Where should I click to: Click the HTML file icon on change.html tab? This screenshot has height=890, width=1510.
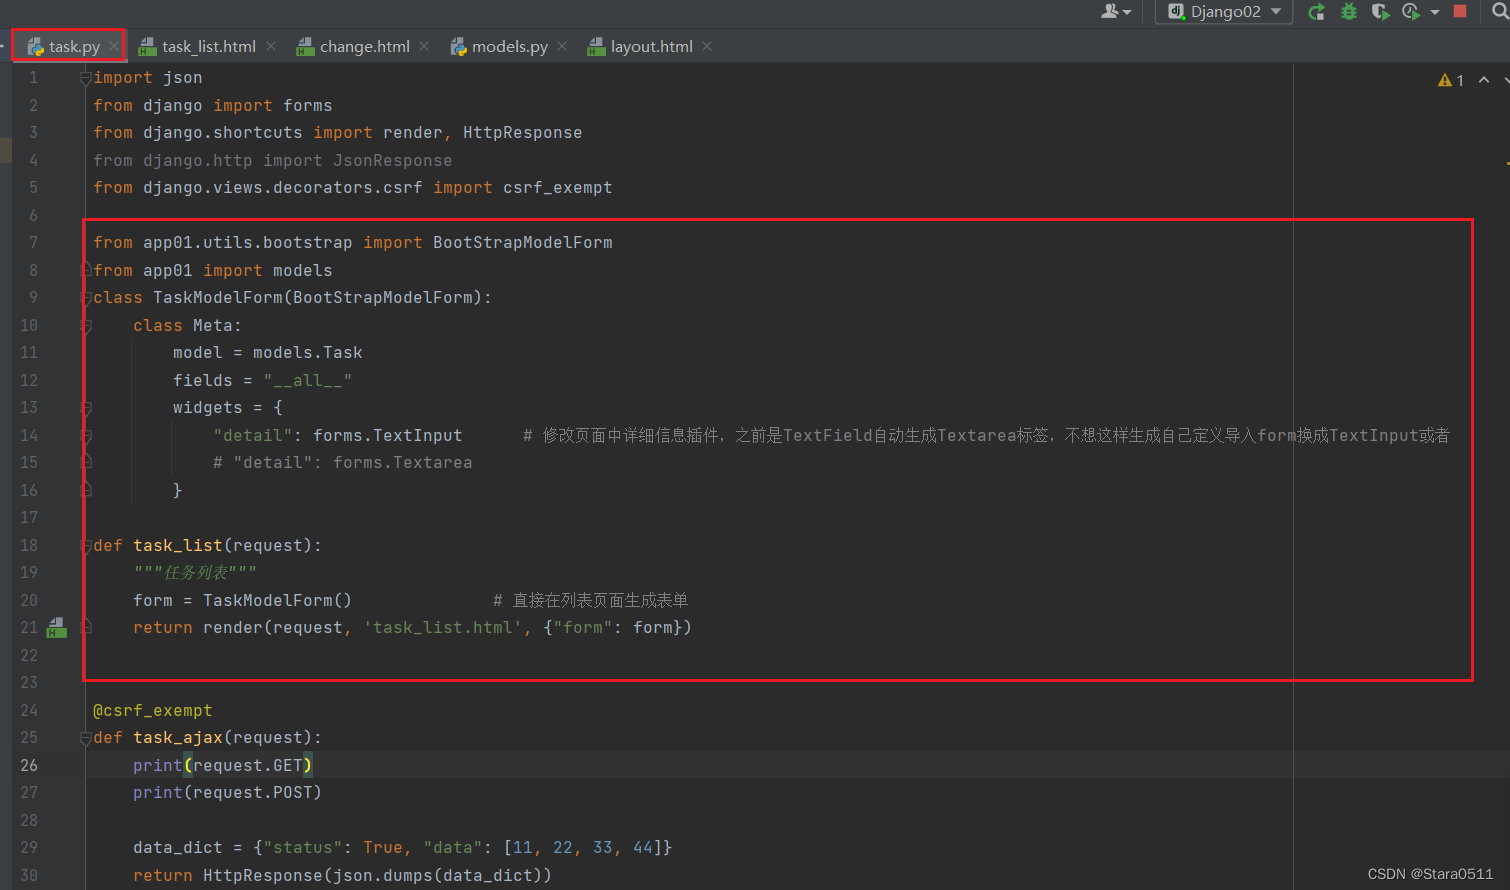pos(305,47)
